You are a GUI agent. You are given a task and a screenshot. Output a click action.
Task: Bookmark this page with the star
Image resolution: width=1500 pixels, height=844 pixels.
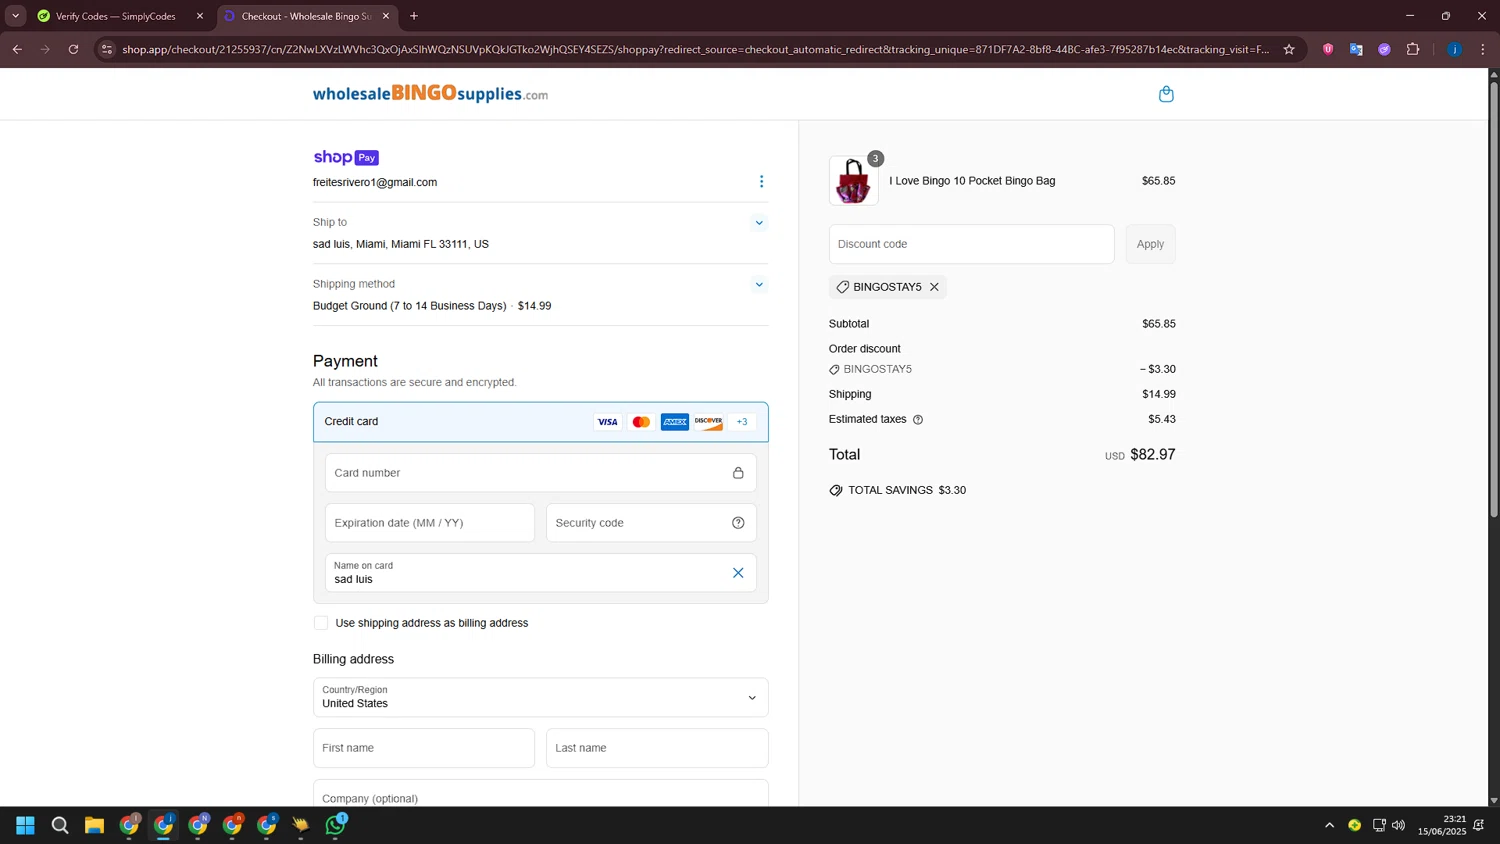pyautogui.click(x=1289, y=49)
